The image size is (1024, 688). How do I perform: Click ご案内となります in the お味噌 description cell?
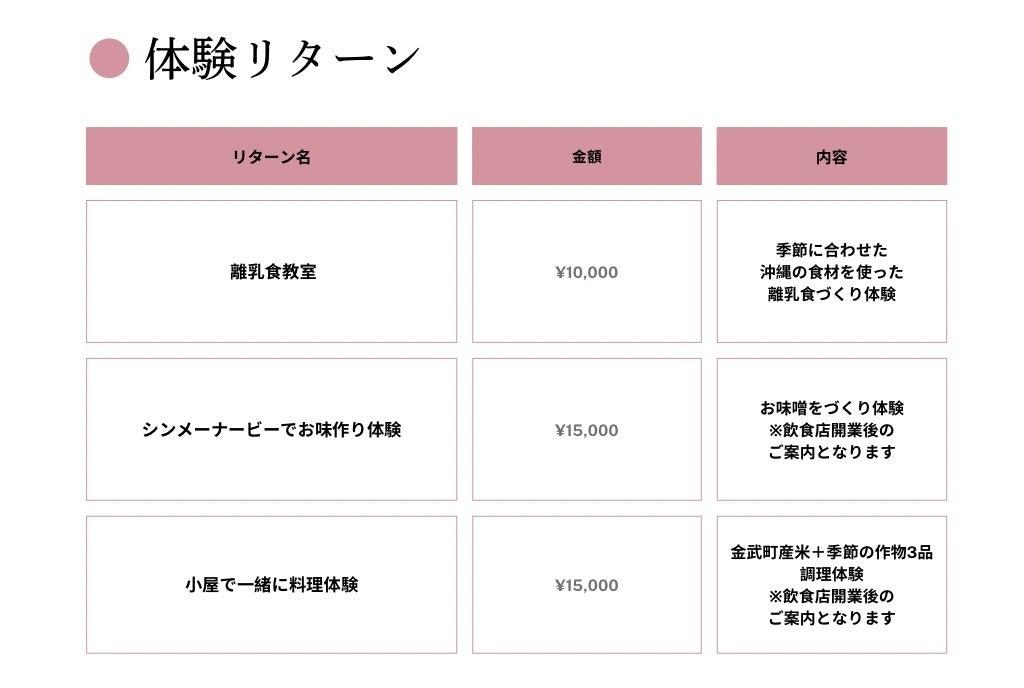[x=831, y=452]
